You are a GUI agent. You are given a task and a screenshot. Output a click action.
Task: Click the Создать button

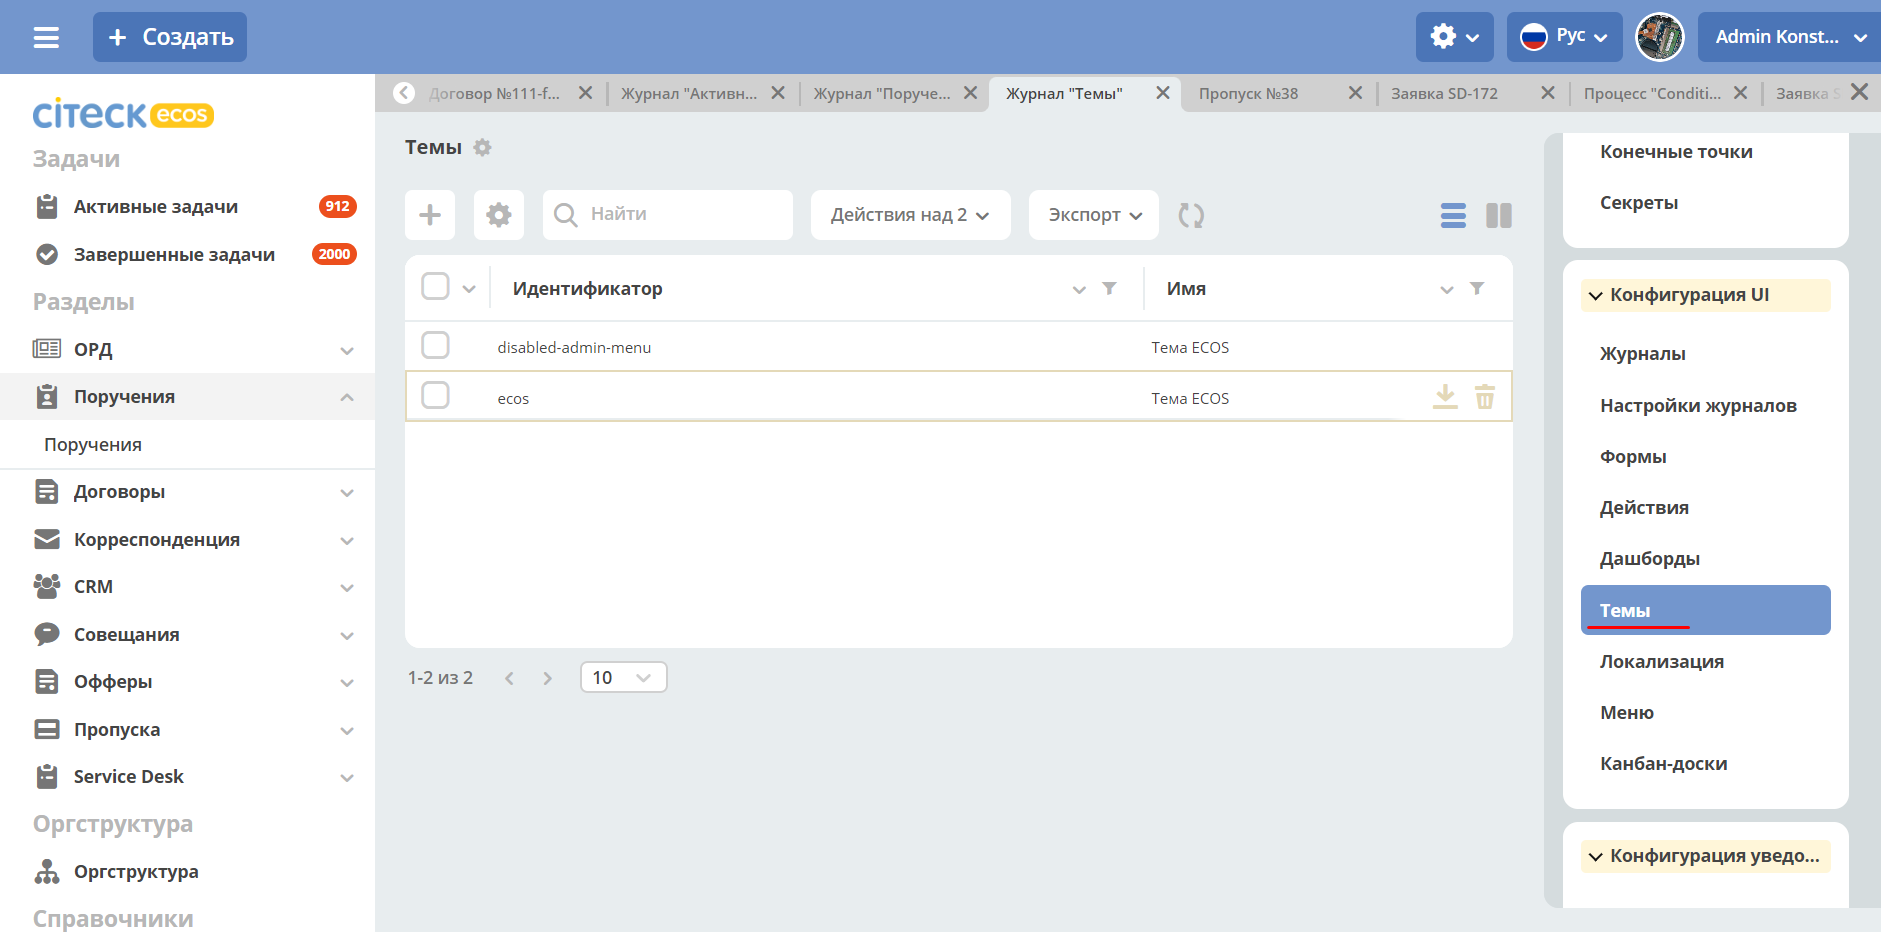170,37
